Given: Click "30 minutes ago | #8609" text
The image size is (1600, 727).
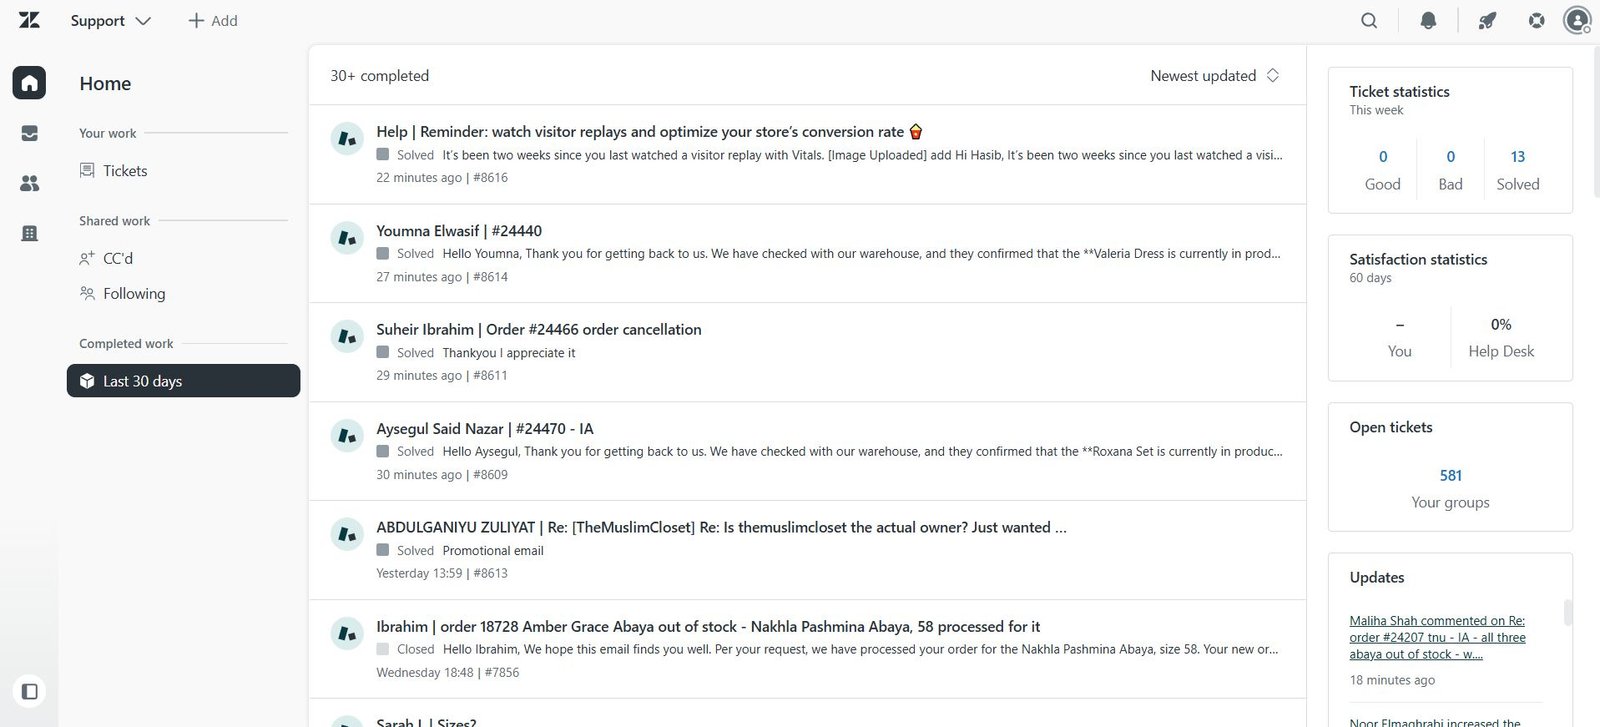Looking at the screenshot, I should tap(442, 475).
